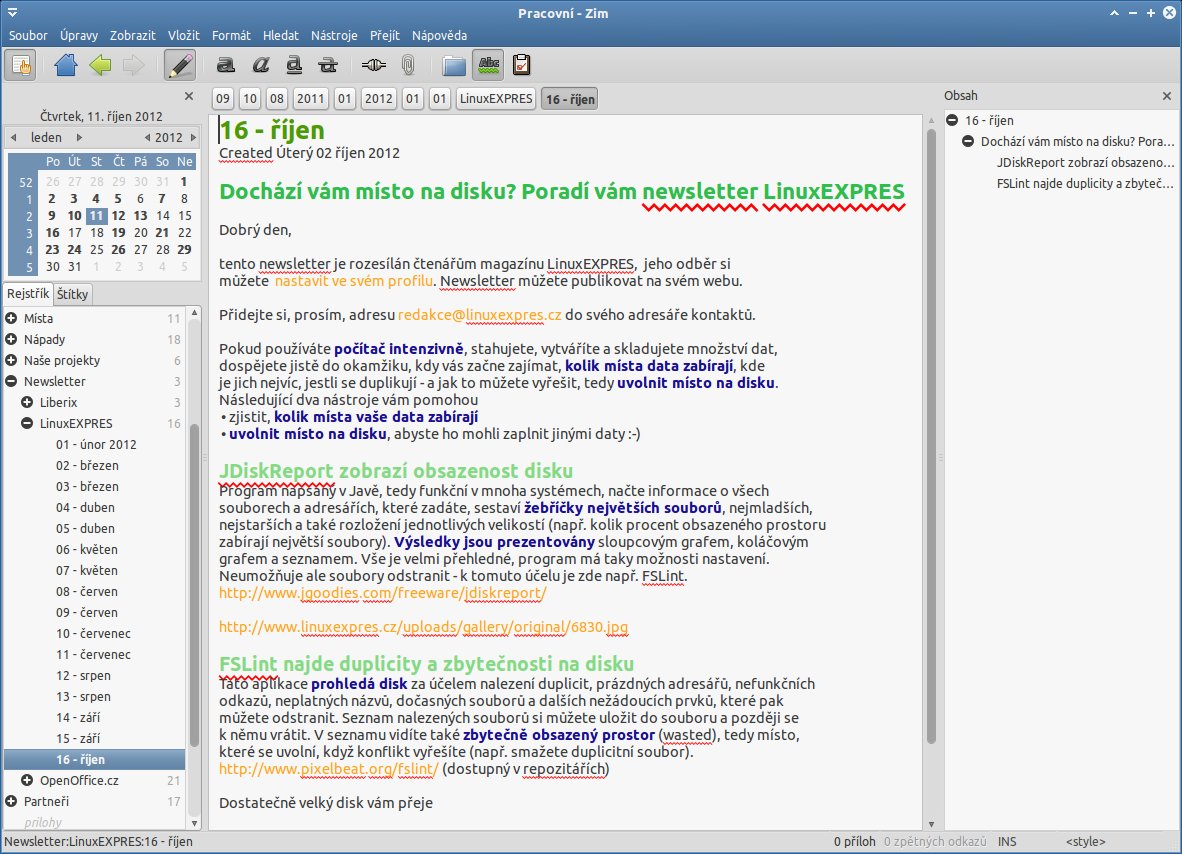The height and width of the screenshot is (854, 1182).
Task: Expand the OpenOffice.cz tree node
Action: [x=27, y=780]
